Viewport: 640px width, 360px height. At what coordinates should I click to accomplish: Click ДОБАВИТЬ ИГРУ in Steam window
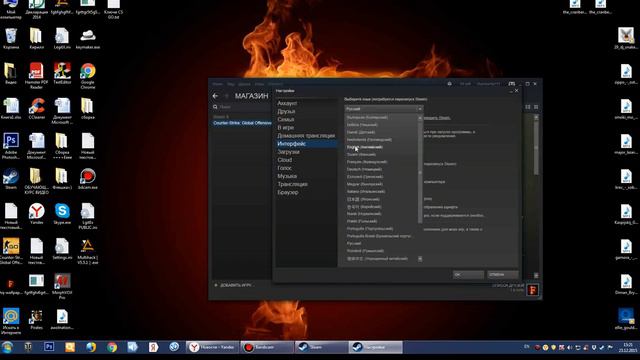(233, 285)
